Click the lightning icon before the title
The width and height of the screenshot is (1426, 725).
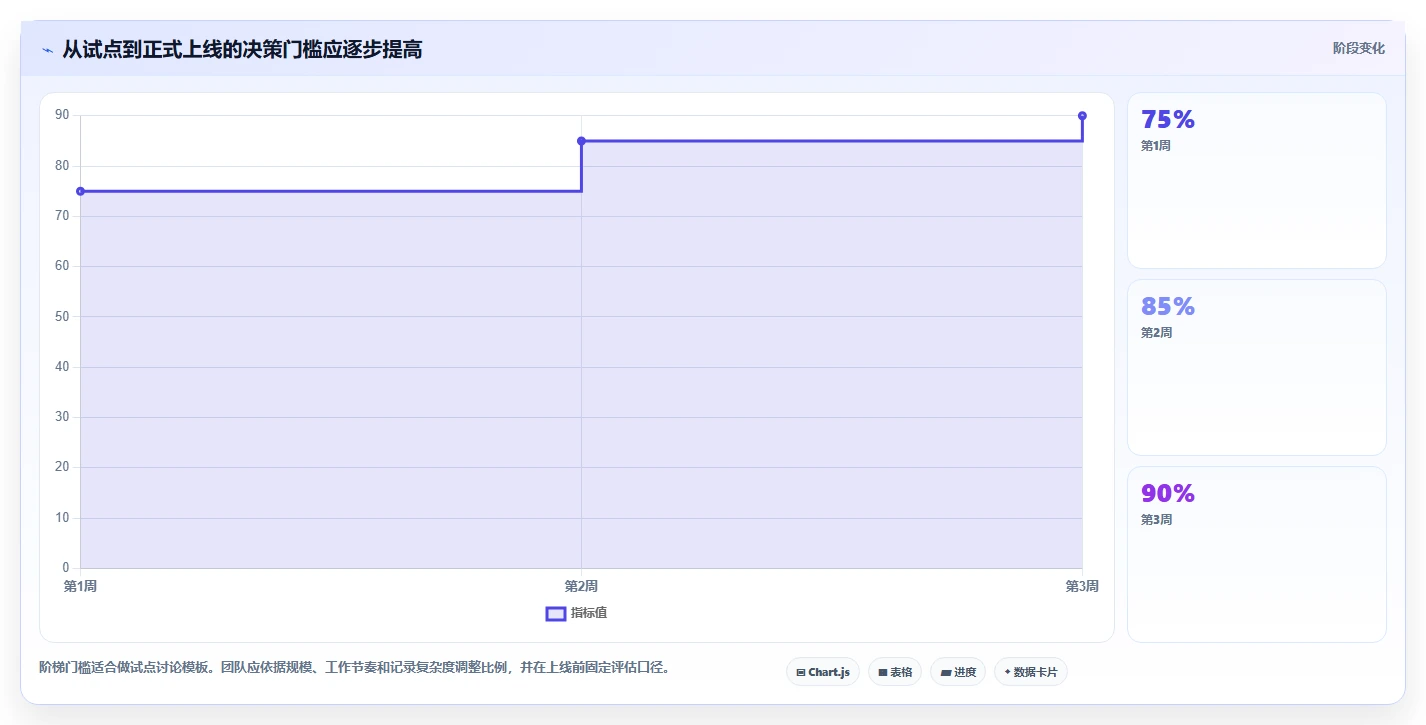pos(47,50)
